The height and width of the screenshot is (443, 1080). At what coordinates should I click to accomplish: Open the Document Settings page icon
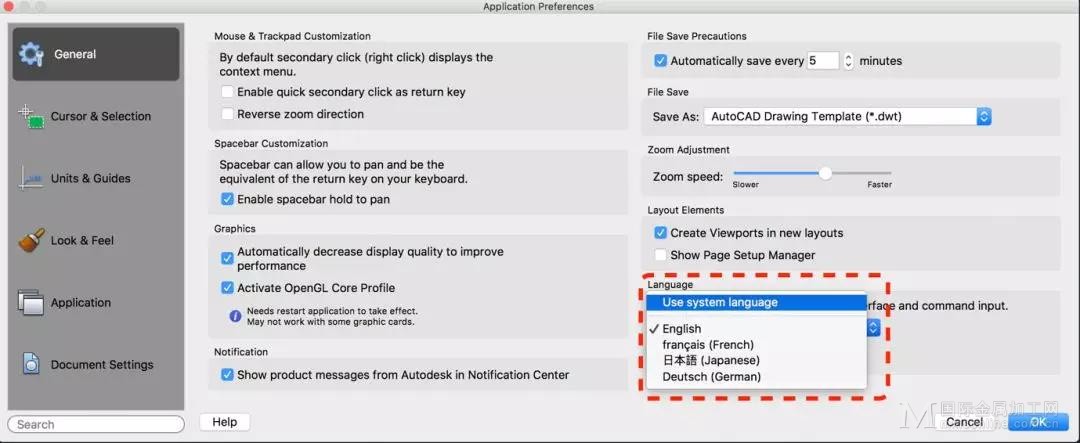[31, 363]
